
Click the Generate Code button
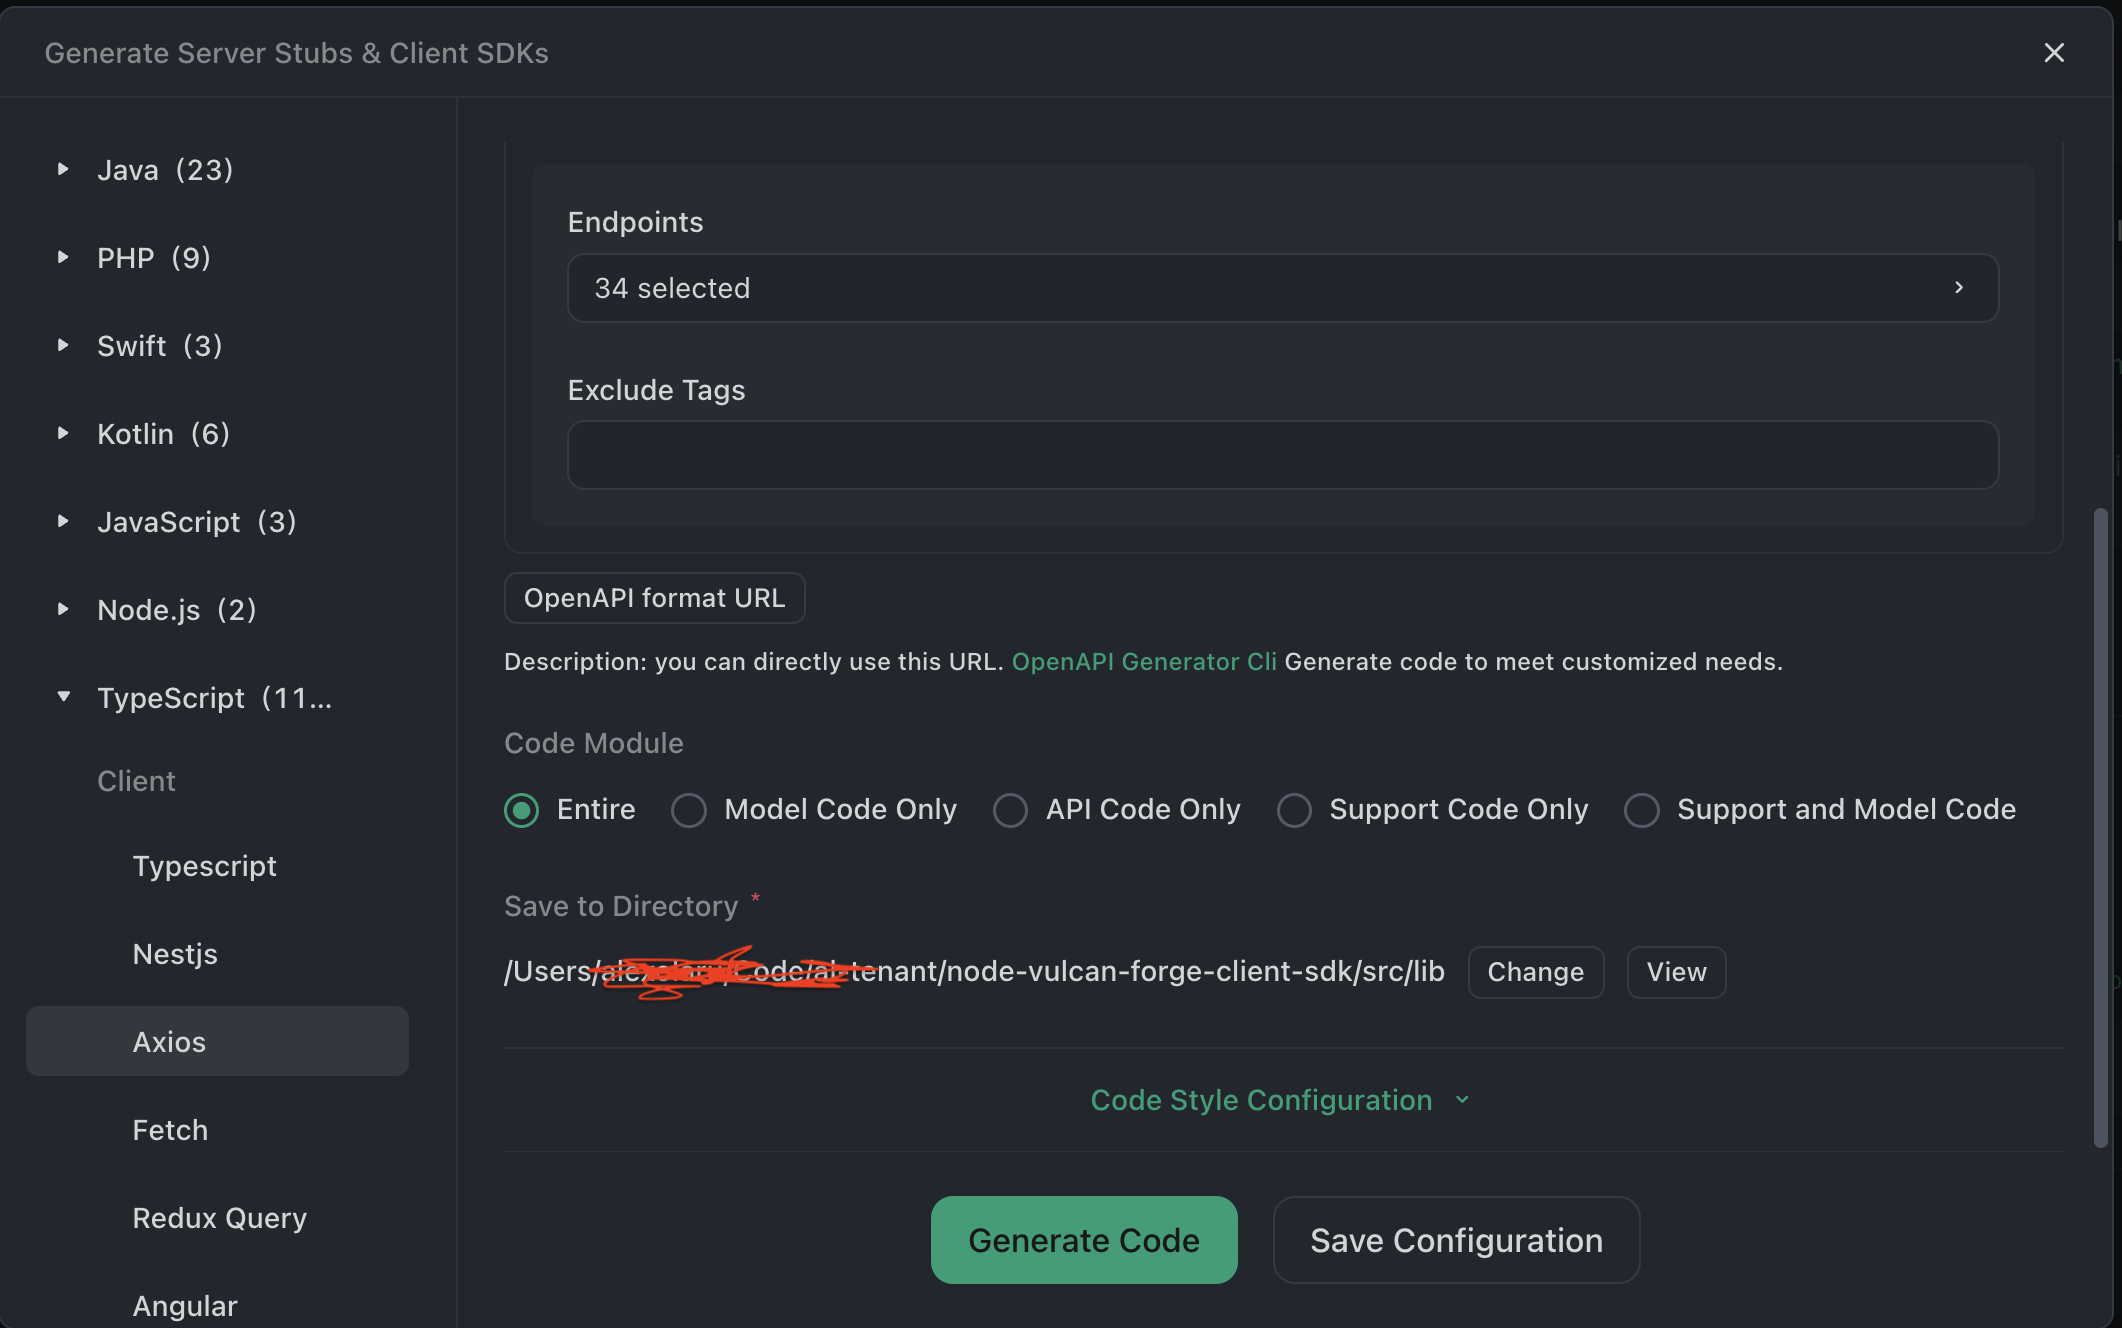coord(1083,1240)
